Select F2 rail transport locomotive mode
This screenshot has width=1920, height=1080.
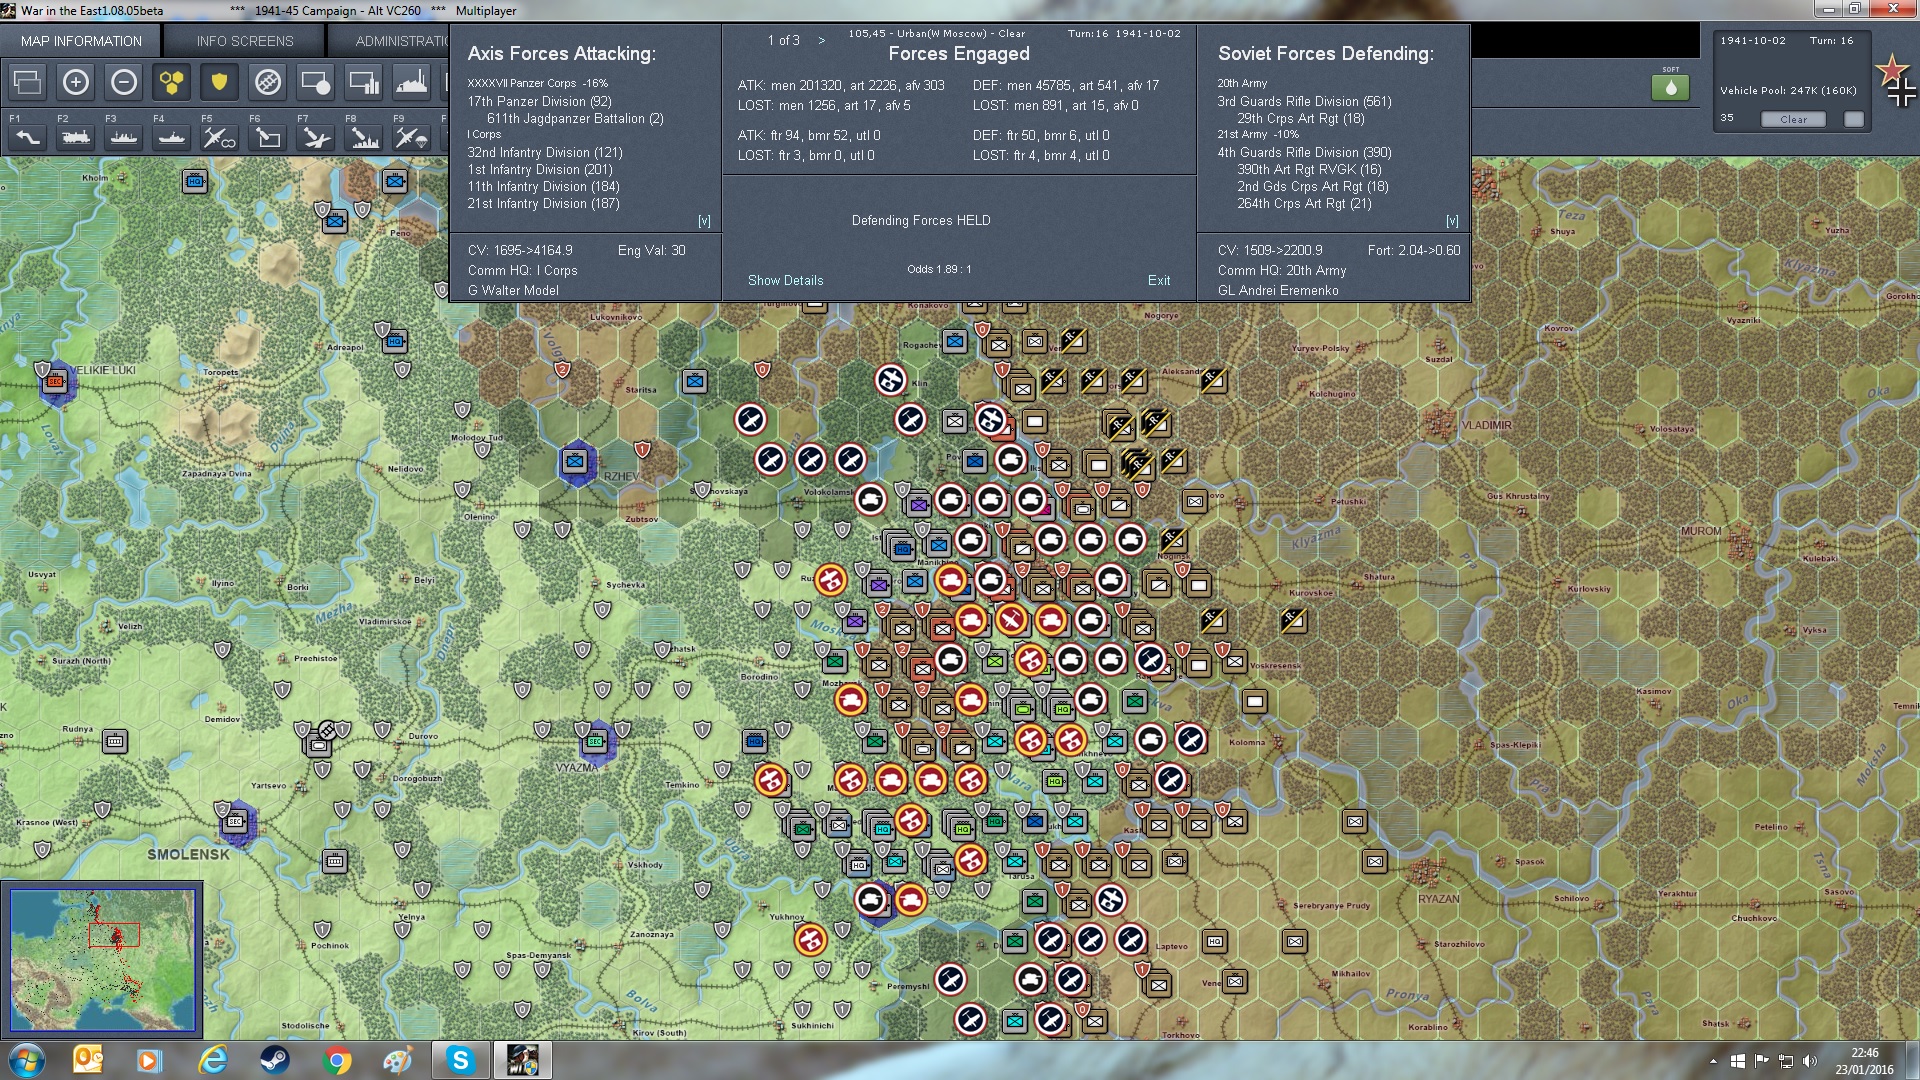[76, 137]
